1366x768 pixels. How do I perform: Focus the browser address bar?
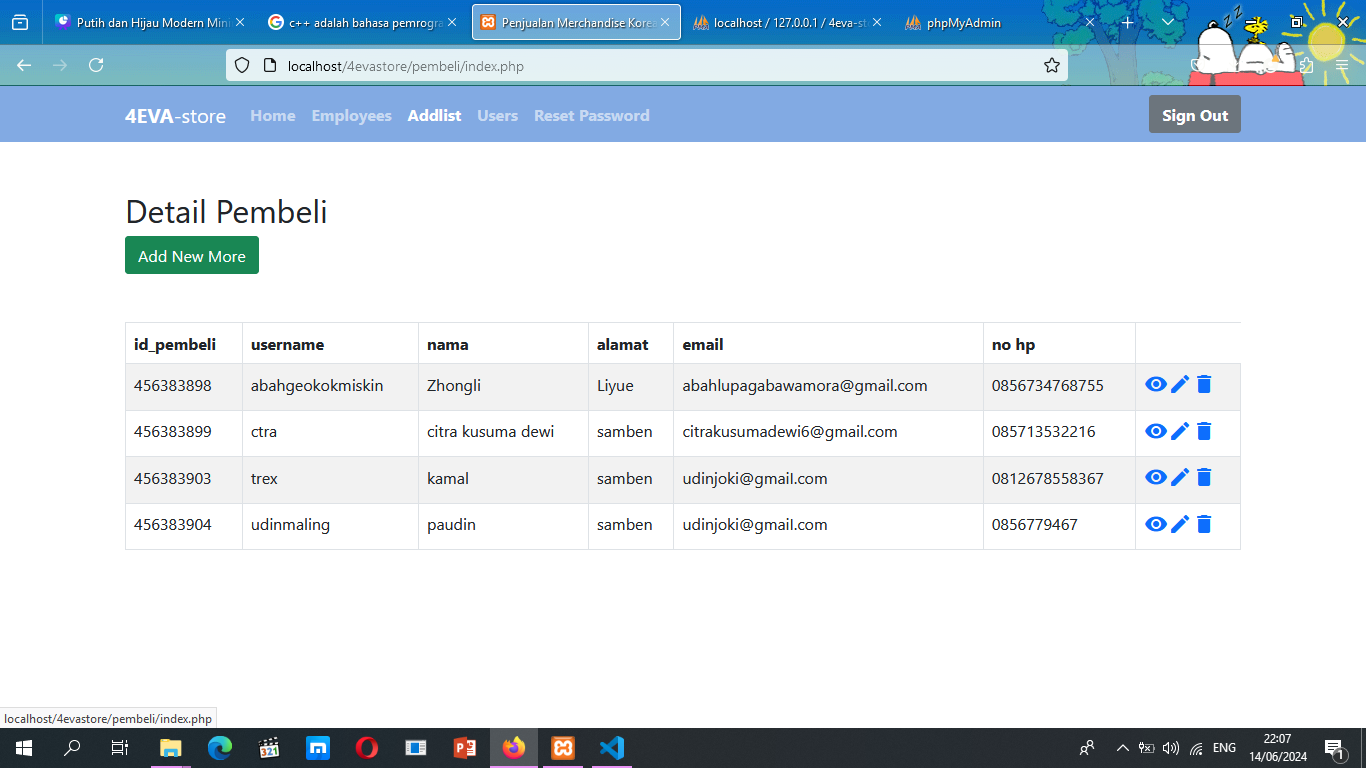[x=640, y=66]
